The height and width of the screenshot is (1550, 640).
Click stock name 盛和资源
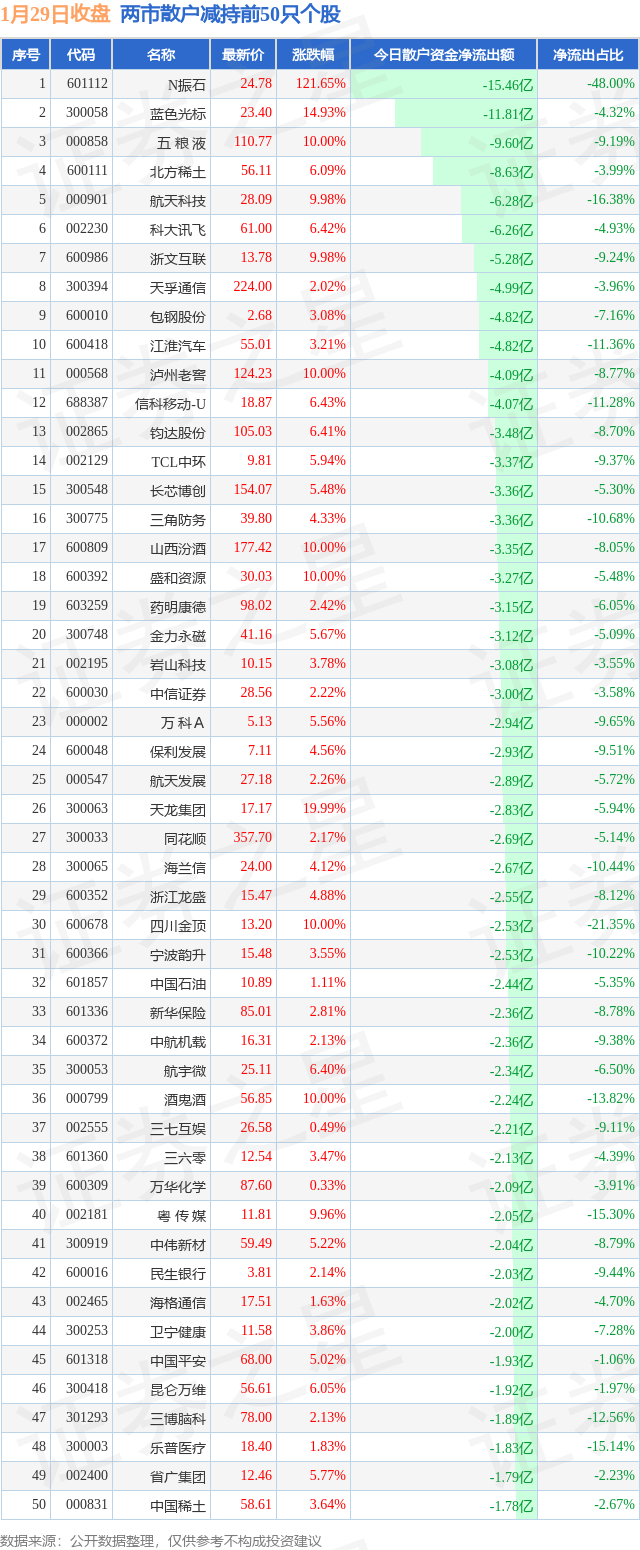point(178,577)
